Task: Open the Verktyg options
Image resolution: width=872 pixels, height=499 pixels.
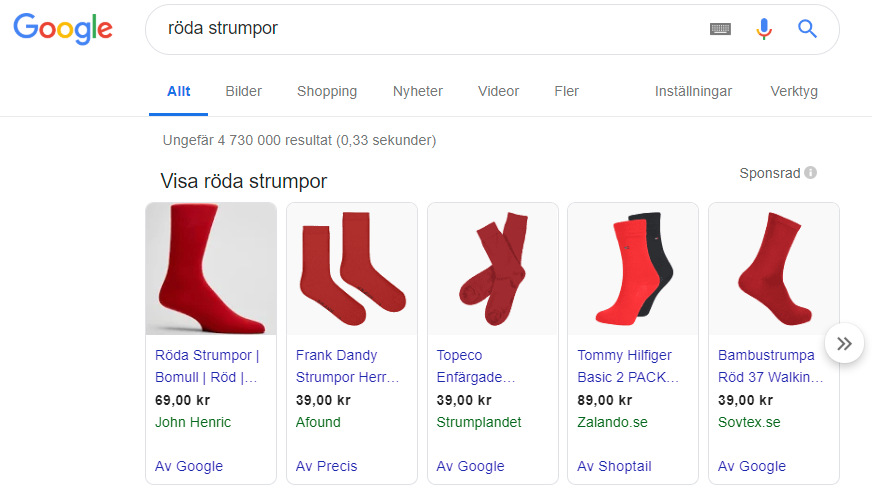Action: tap(794, 91)
